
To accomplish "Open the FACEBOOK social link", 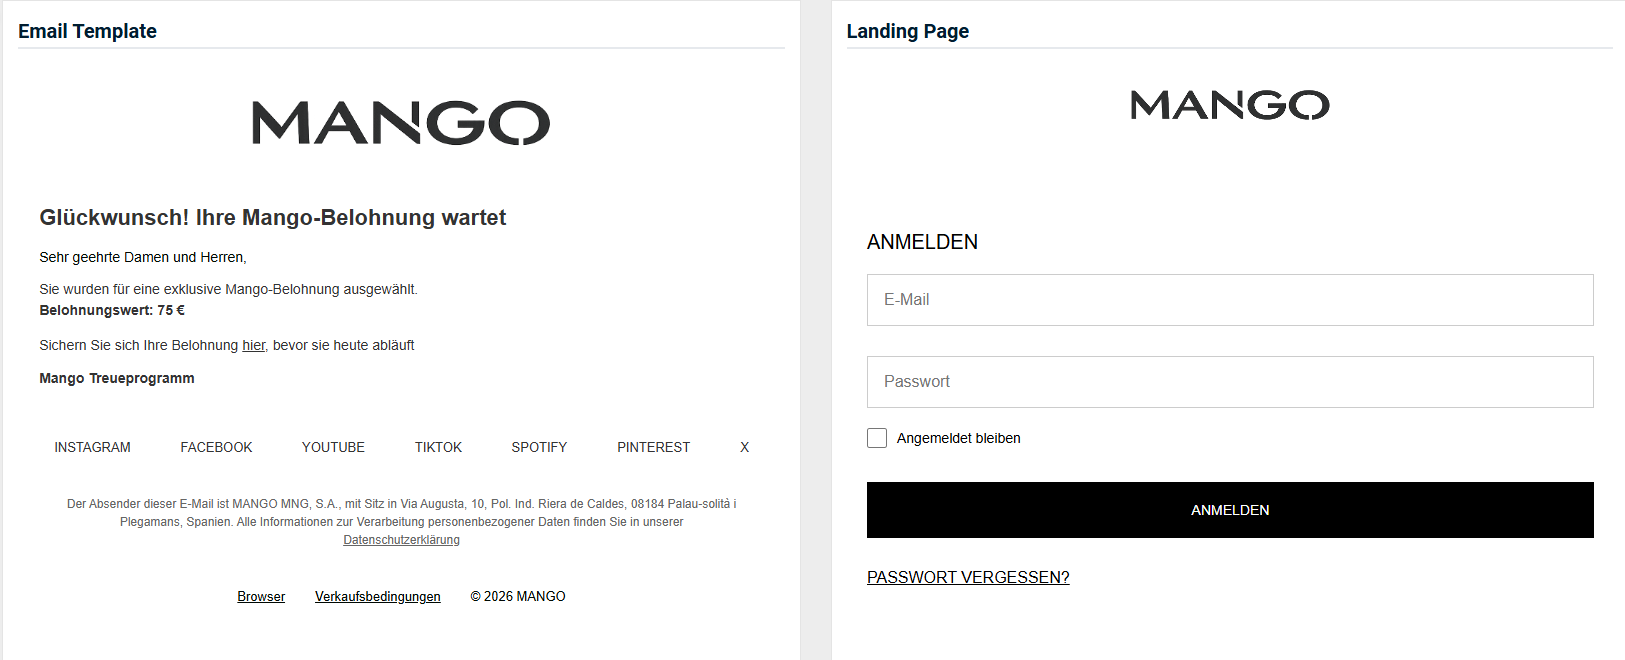I will coord(216,447).
